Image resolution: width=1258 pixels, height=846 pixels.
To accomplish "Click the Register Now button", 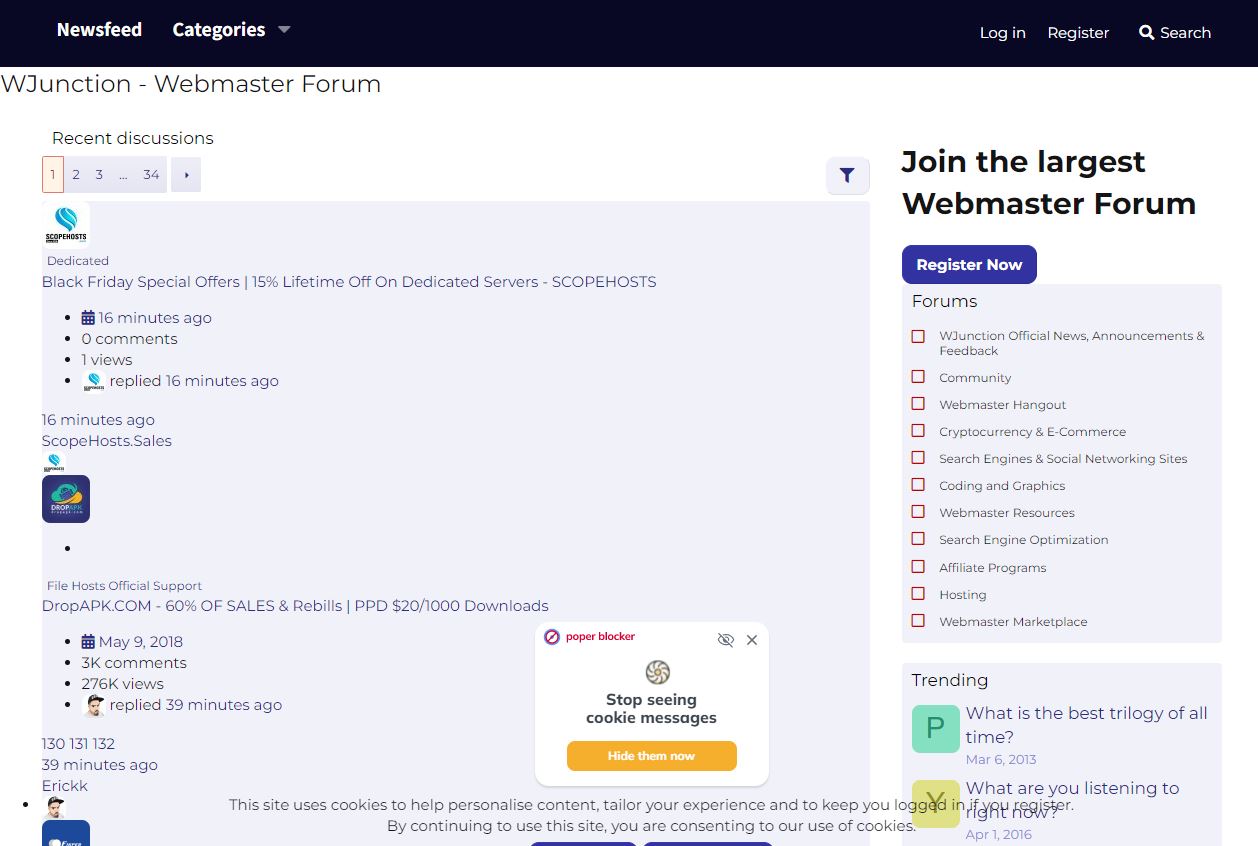I will [969, 265].
